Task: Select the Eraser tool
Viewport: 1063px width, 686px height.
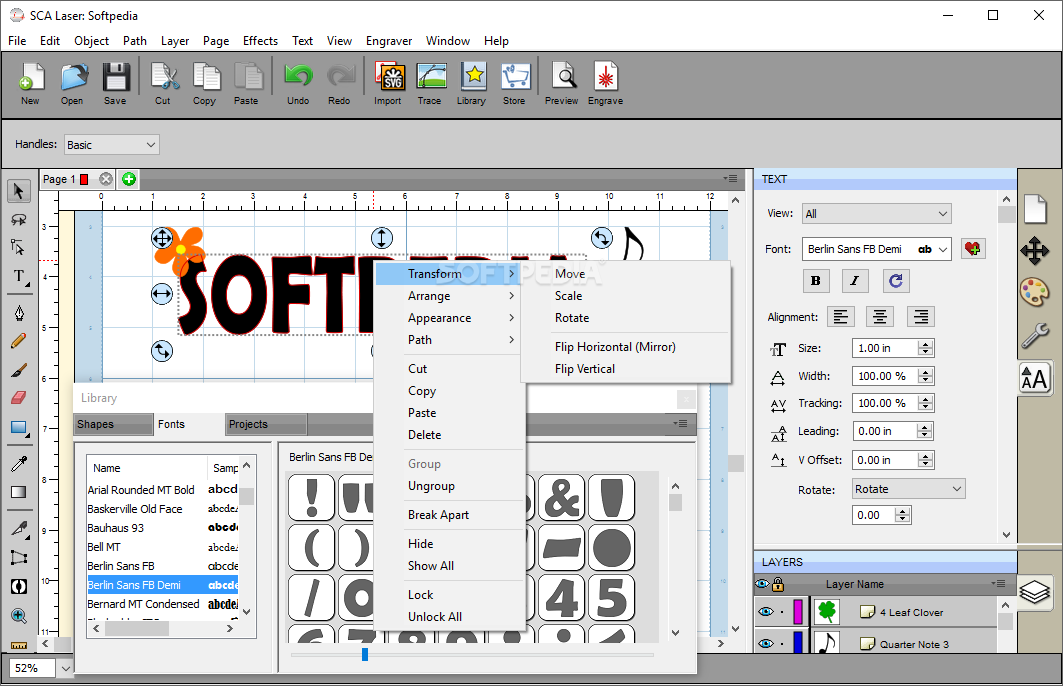Action: (x=19, y=398)
